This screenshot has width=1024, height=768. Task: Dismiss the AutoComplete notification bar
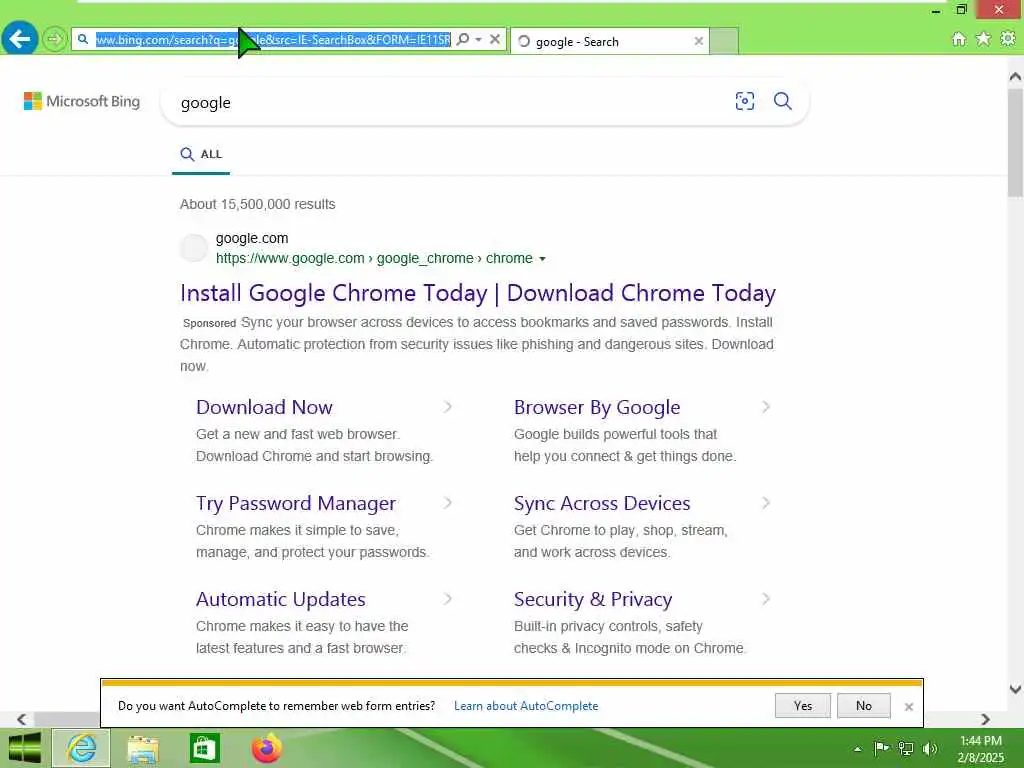click(x=908, y=707)
